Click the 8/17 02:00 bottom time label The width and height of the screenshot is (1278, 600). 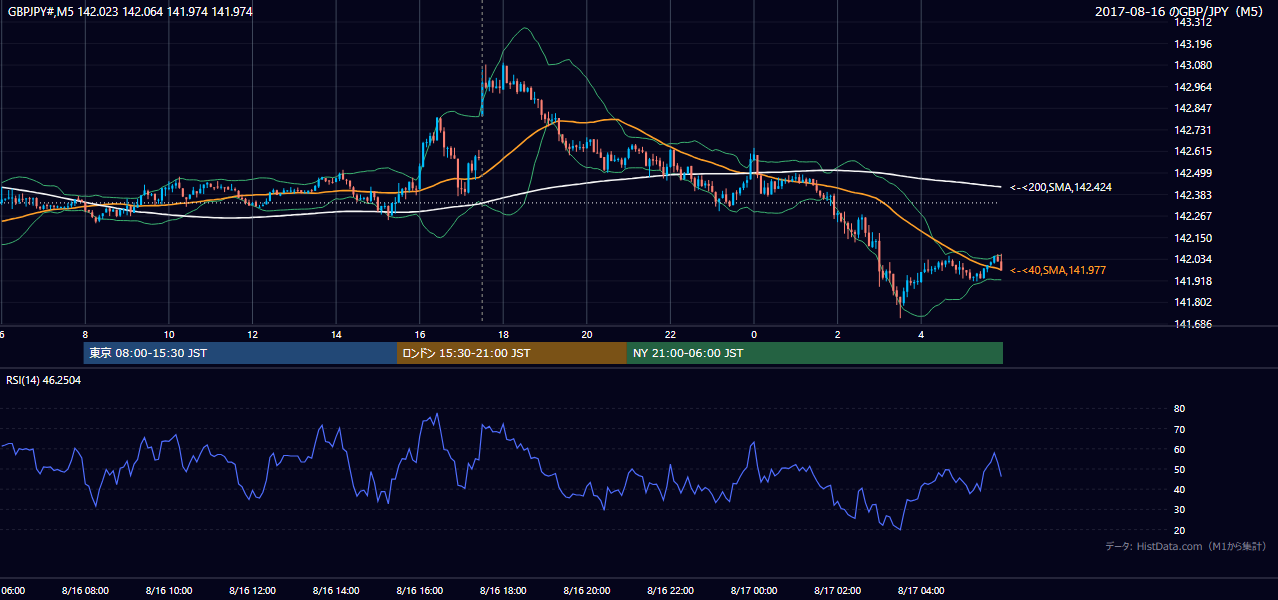pyautogui.click(x=838, y=590)
